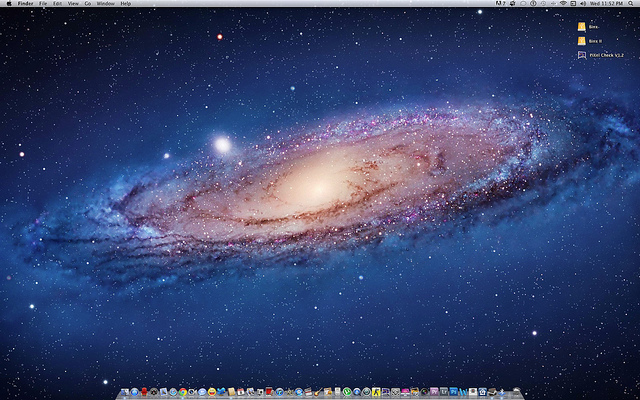
Task: Open the Apple menu
Action: point(9,3)
